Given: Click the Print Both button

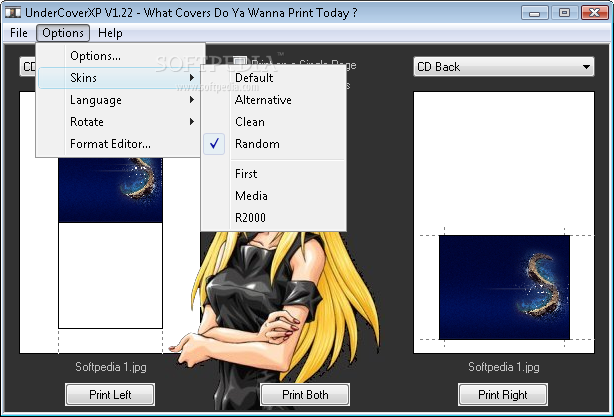Looking at the screenshot, I should pyautogui.click(x=305, y=394).
